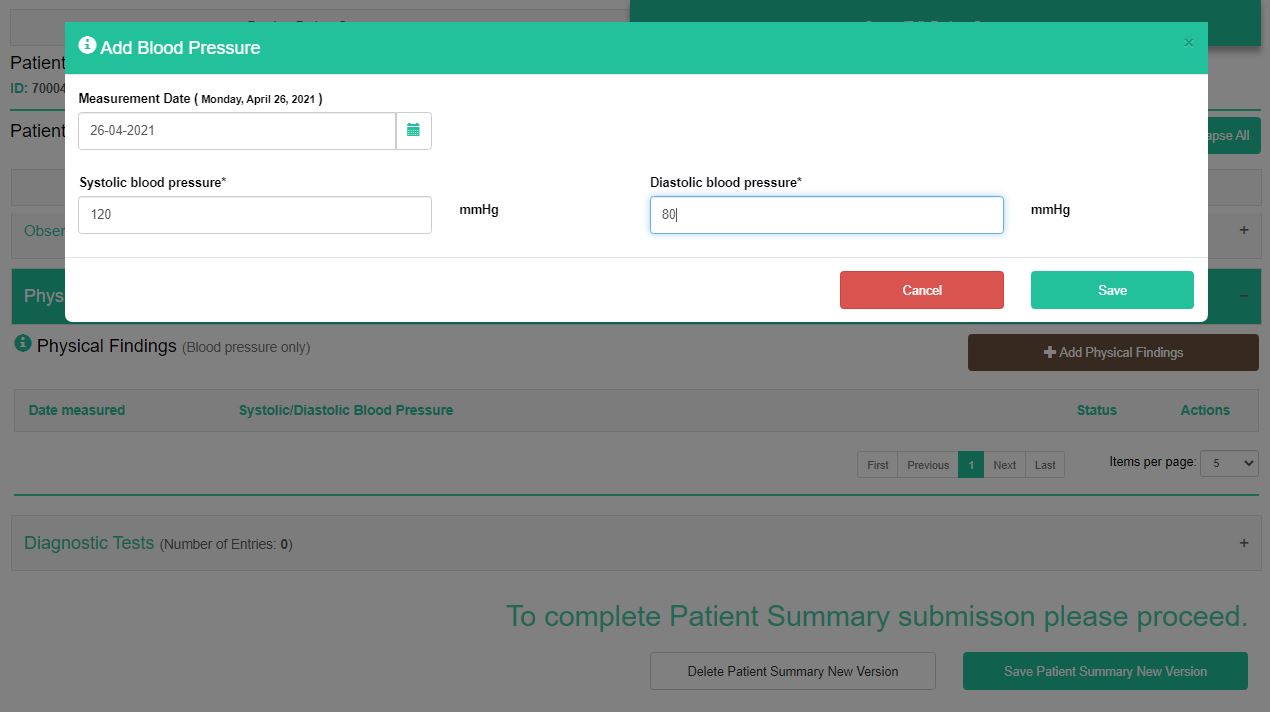Screen dimensions: 1270x712
Task: Click the Systolic blood pressure field
Action: click(x=255, y=215)
